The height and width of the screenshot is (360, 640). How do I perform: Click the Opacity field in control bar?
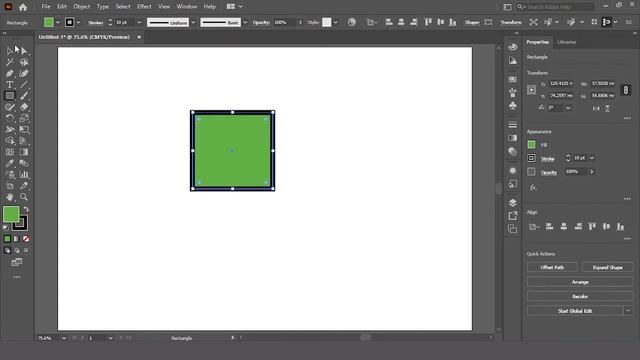click(284, 22)
